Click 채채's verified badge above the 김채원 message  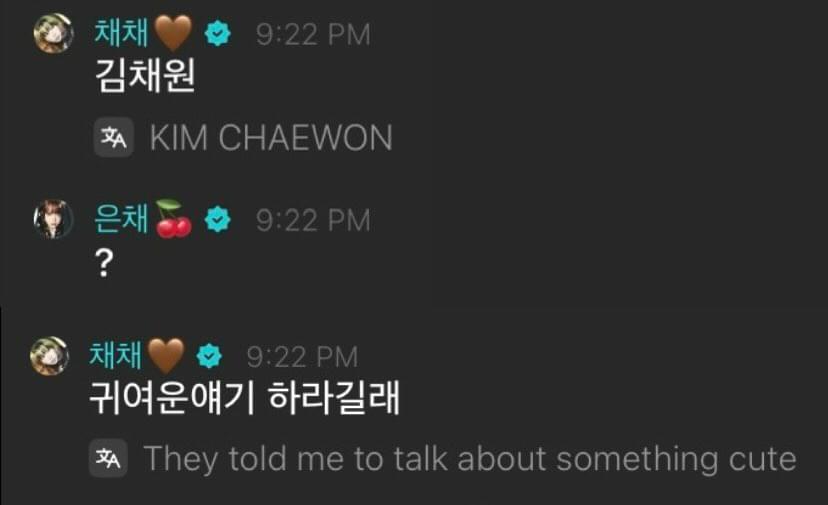(218, 33)
